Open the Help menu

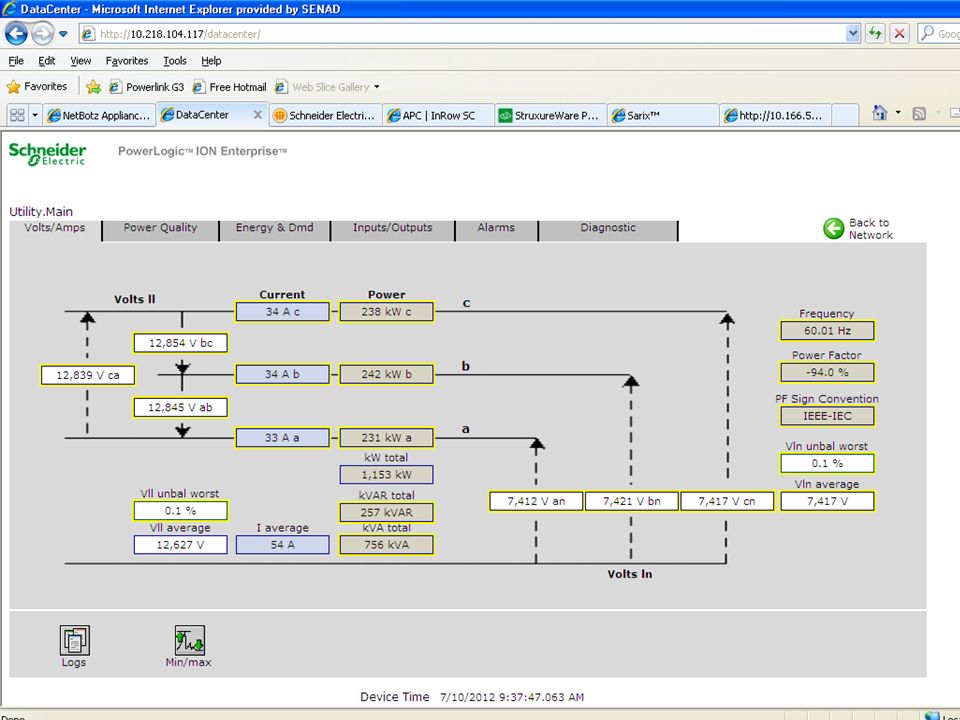[211, 61]
